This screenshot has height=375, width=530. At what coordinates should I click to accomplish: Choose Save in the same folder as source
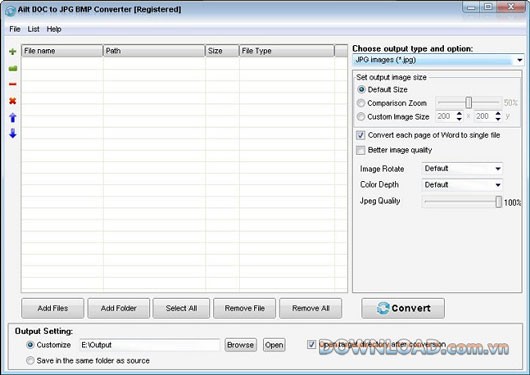tap(30, 360)
